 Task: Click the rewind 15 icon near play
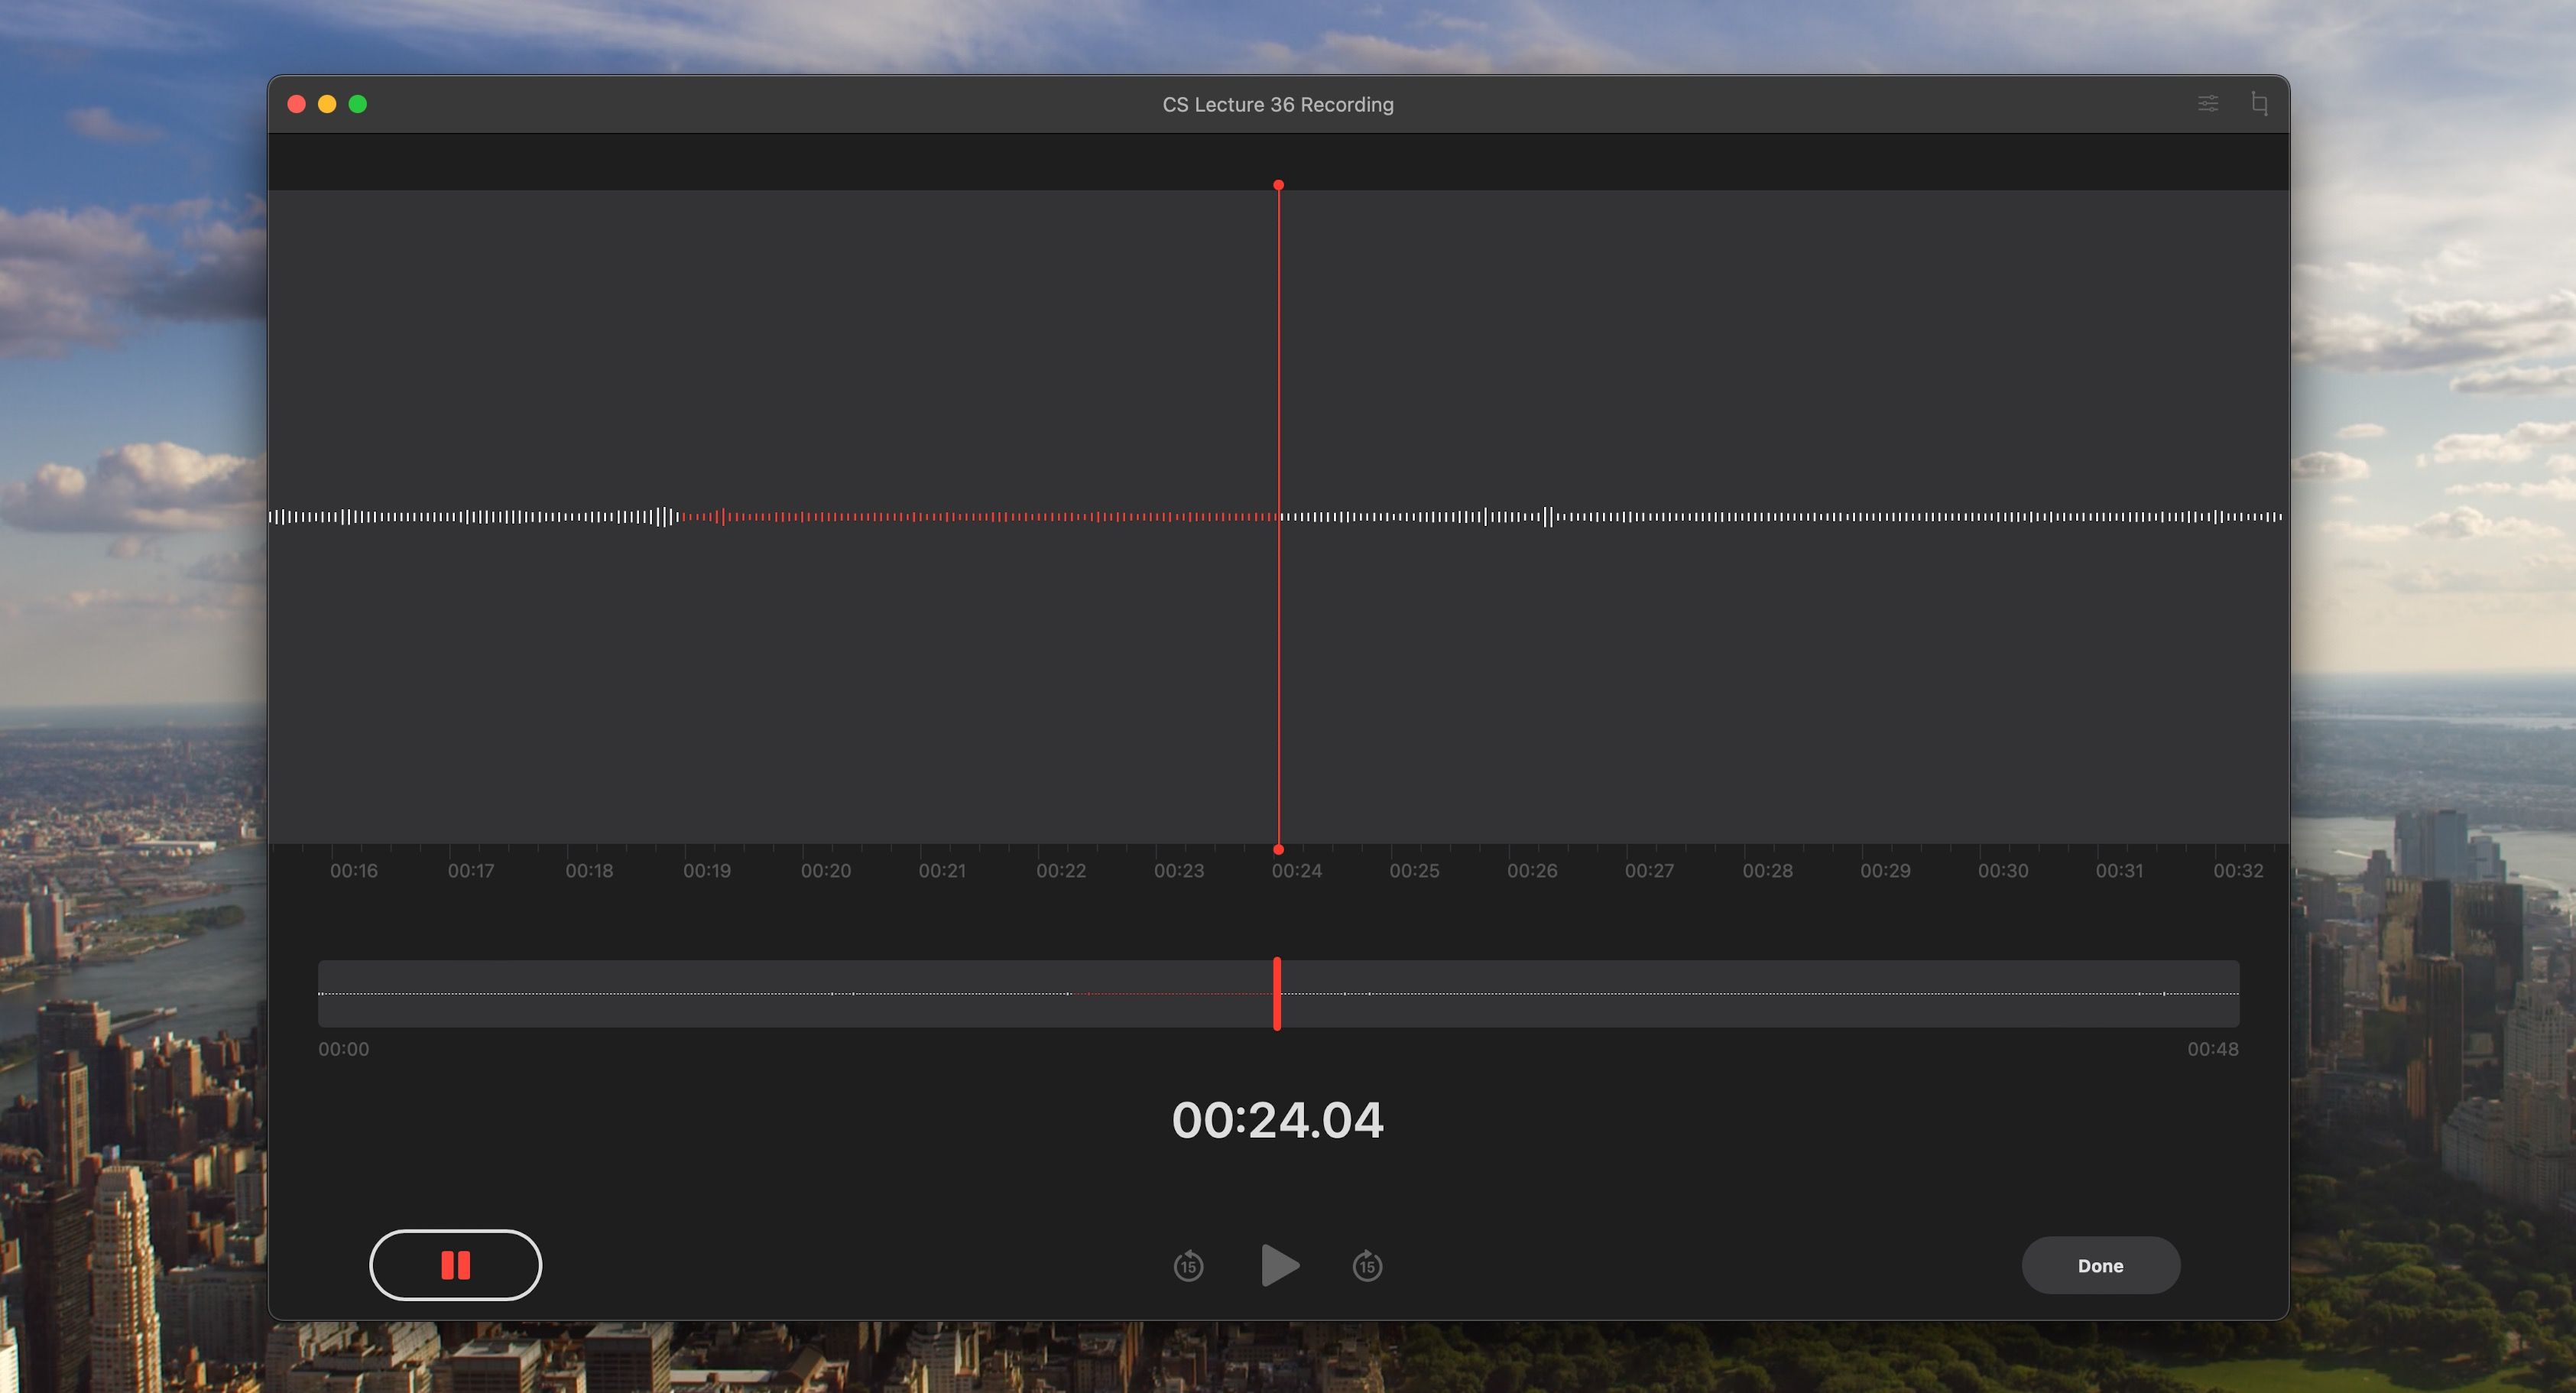(x=1190, y=1265)
